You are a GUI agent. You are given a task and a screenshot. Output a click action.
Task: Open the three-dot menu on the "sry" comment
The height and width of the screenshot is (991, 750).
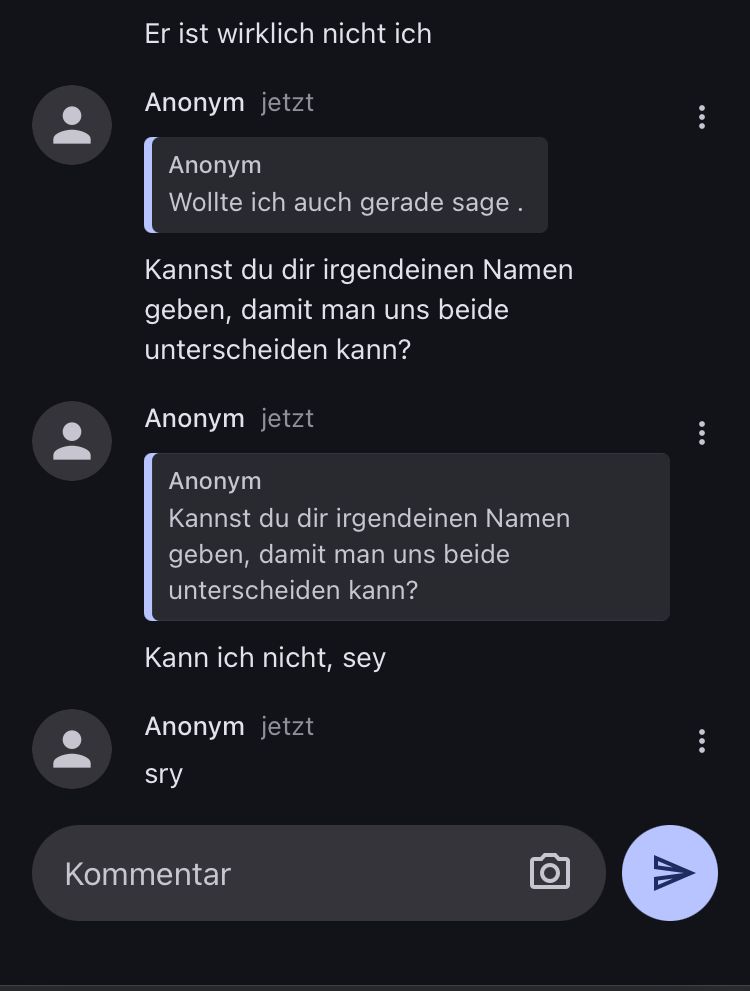pyautogui.click(x=702, y=741)
